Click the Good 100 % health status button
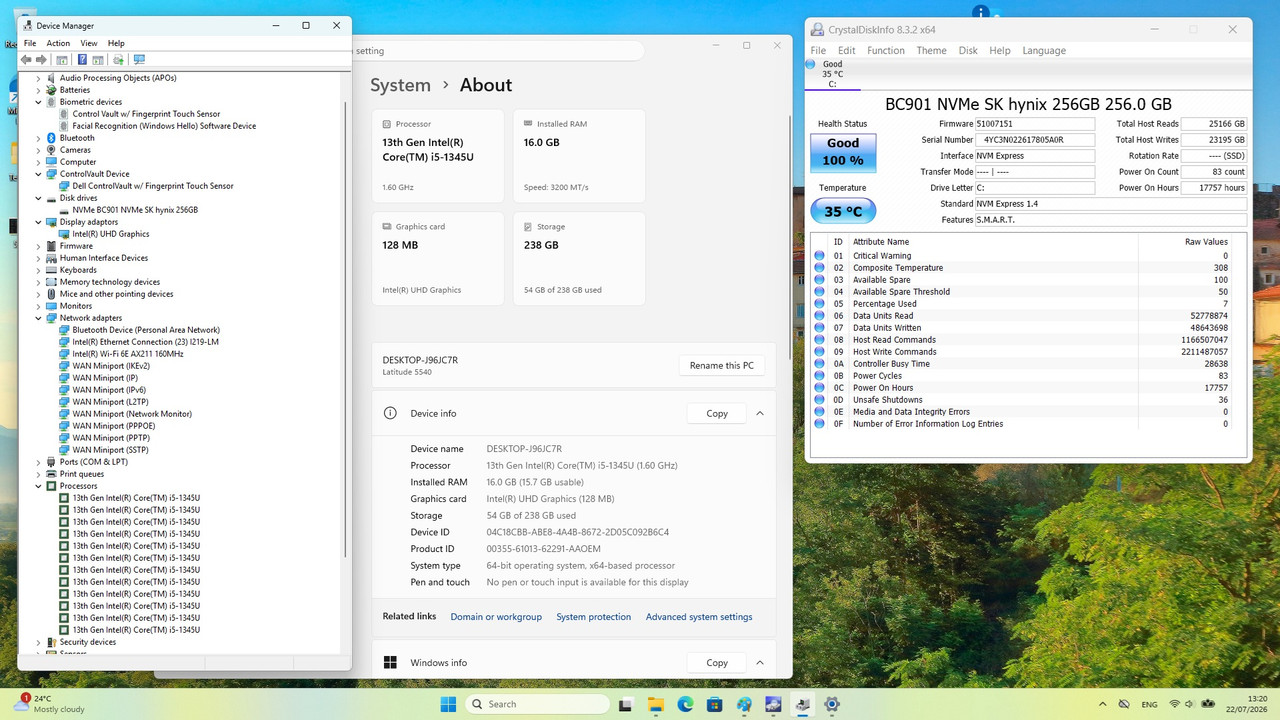 [843, 153]
